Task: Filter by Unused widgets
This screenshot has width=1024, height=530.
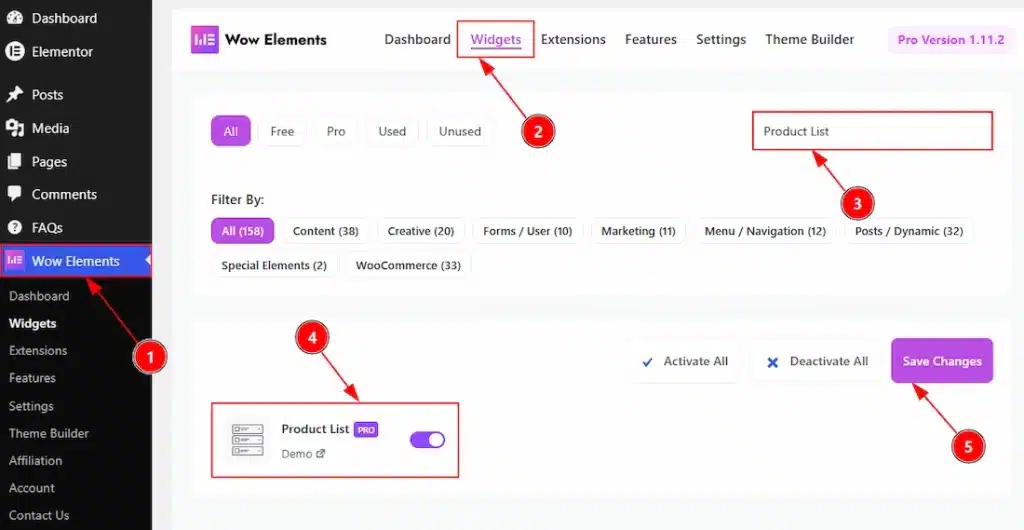Action: [460, 131]
